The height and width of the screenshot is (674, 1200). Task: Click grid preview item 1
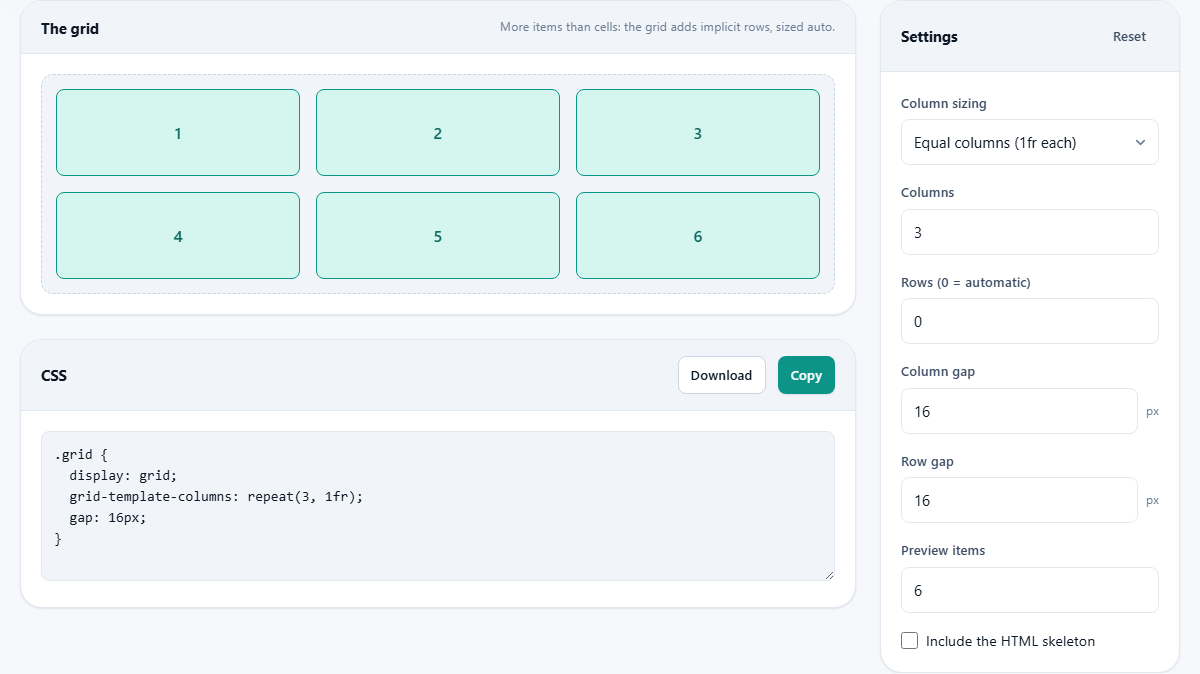click(x=178, y=133)
